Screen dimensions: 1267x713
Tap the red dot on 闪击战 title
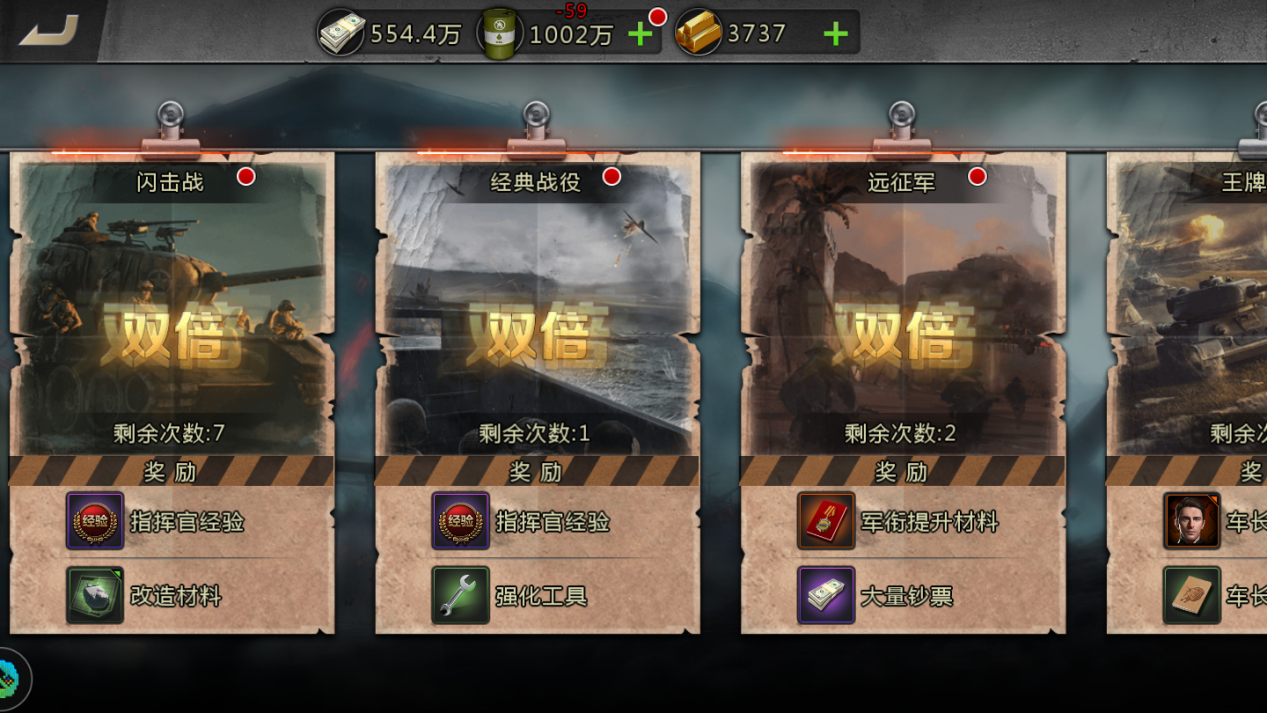246,177
